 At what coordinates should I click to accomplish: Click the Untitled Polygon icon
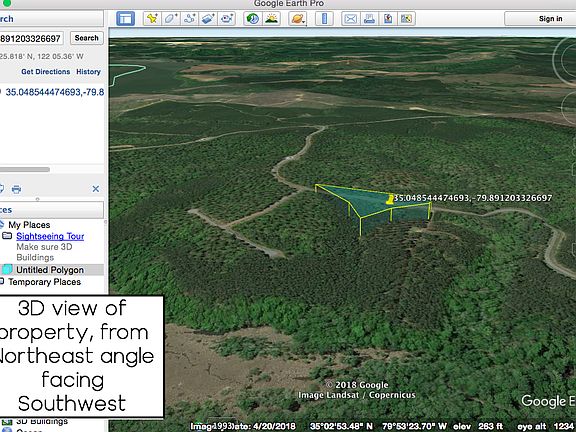[7, 270]
